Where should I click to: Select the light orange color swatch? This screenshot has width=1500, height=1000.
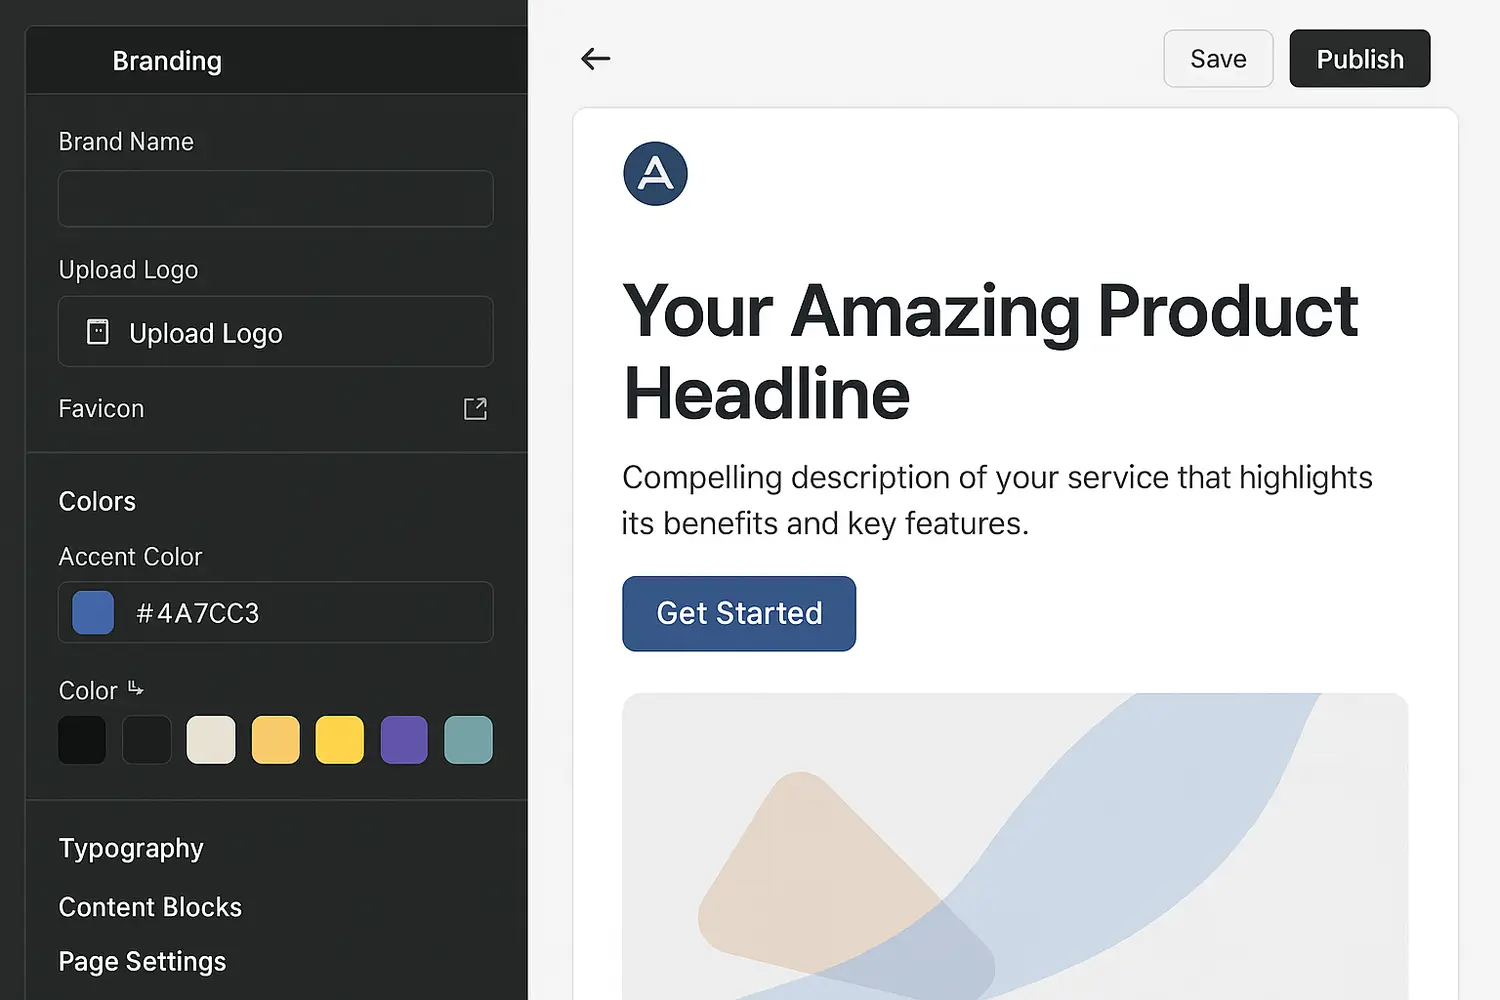tap(276, 740)
